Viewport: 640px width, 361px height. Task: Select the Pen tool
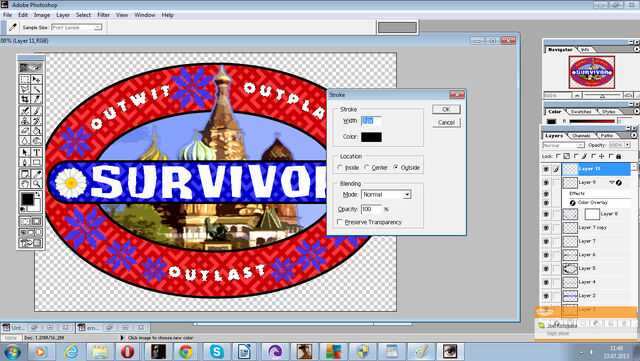click(x=25, y=162)
